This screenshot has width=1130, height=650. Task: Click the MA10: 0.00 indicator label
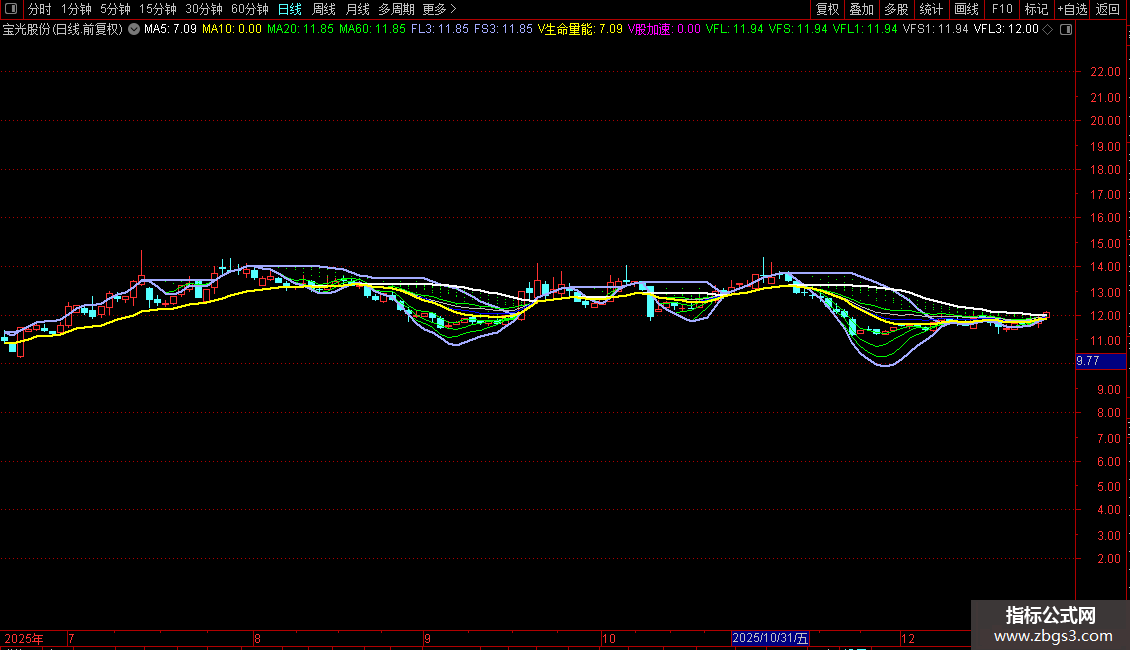(x=232, y=30)
